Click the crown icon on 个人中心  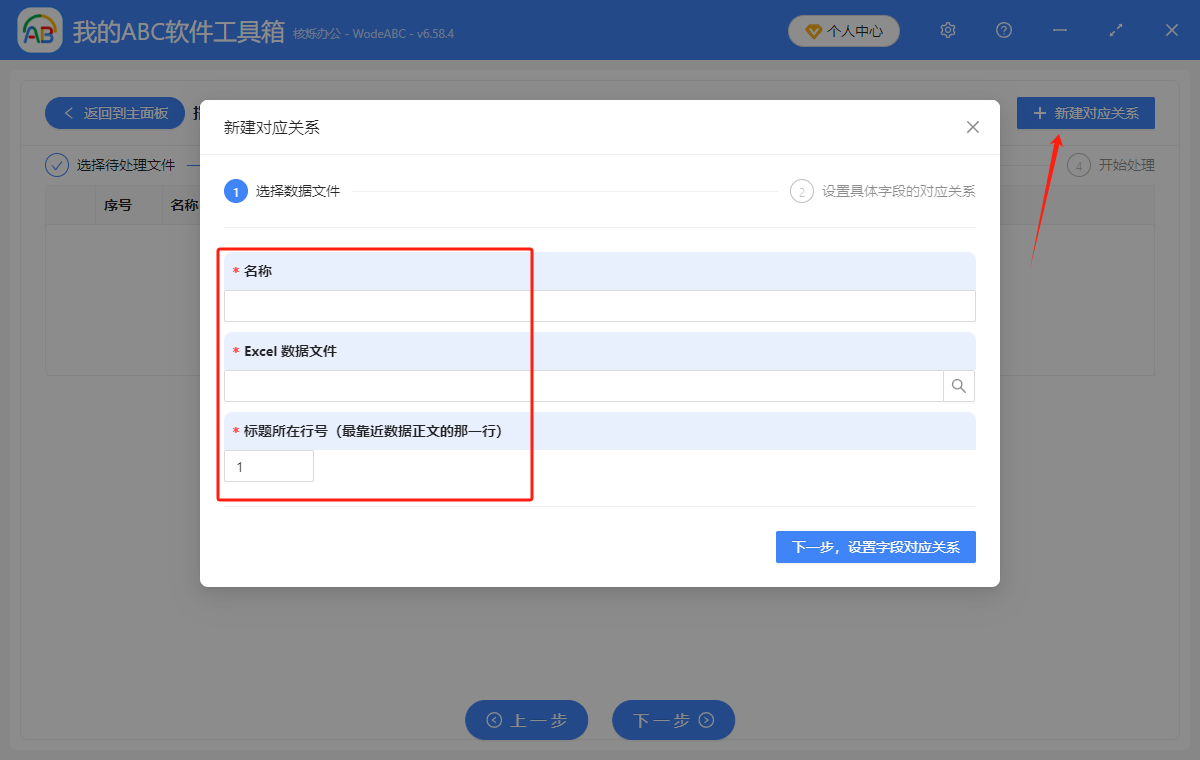[x=812, y=30]
